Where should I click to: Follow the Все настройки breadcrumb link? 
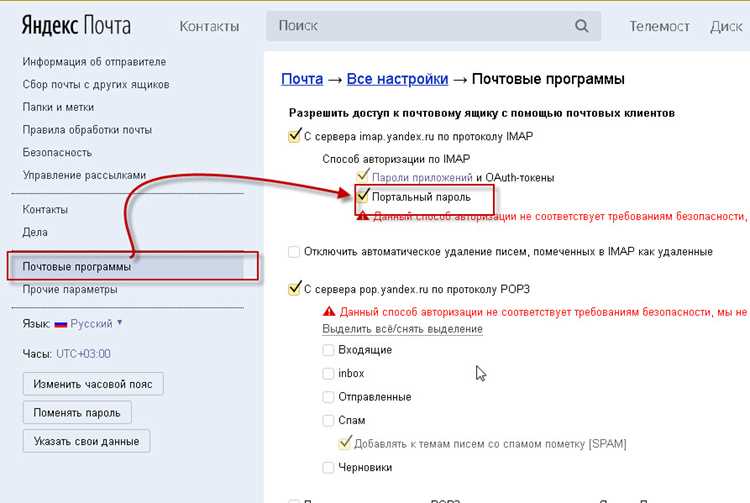[397, 79]
